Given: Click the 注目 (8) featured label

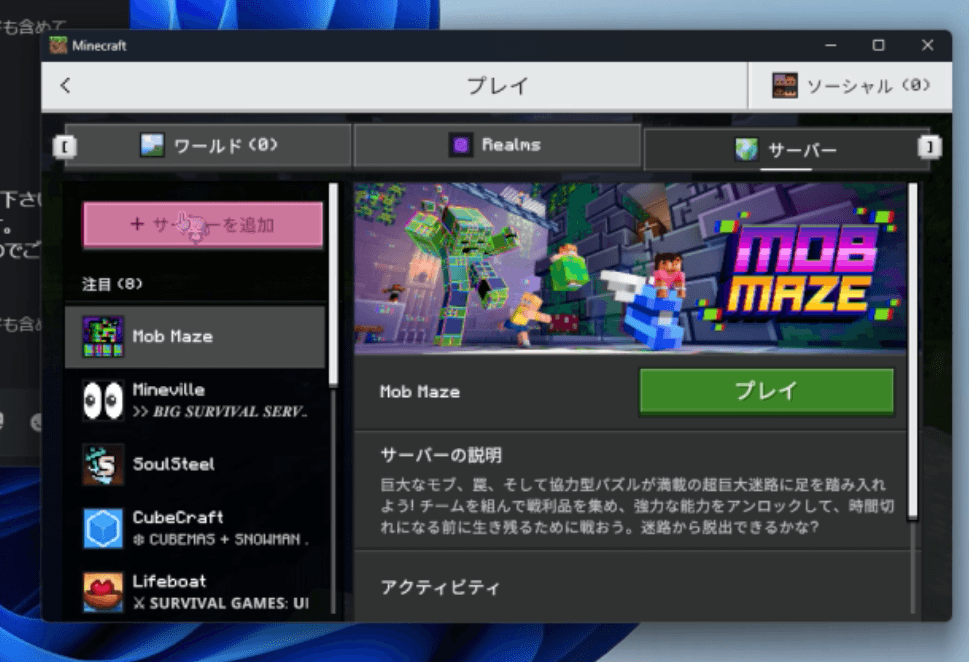Looking at the screenshot, I should pyautogui.click(x=112, y=284).
